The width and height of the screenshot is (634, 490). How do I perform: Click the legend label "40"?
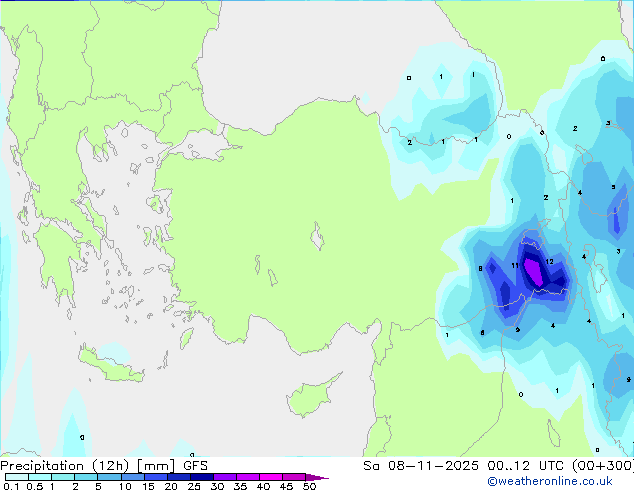click(263, 486)
